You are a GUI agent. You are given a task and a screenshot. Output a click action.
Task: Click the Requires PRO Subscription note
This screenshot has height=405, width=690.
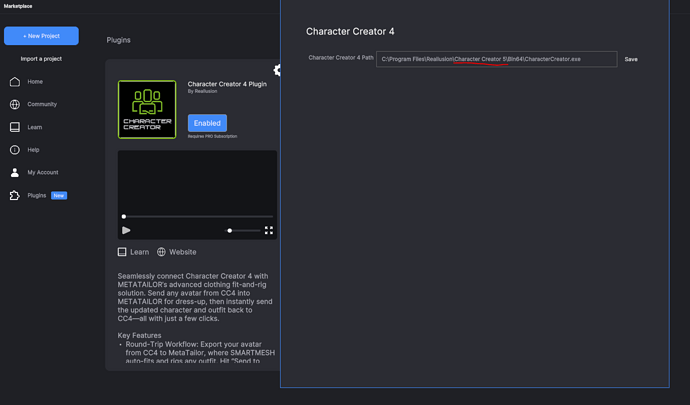[213, 136]
